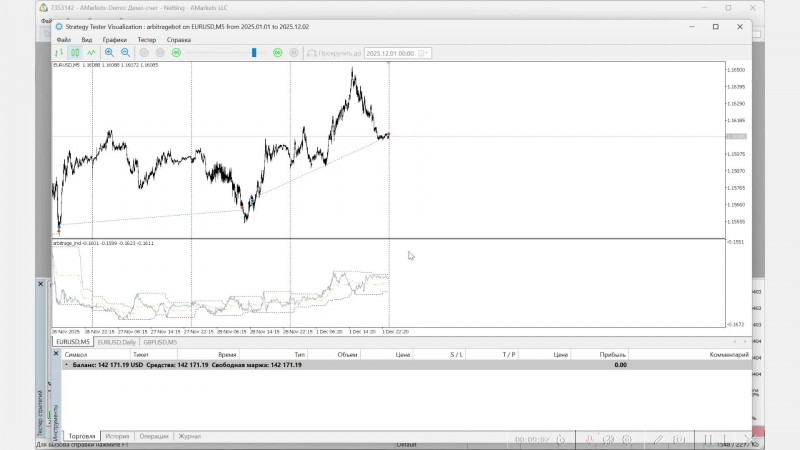
Task: Open the Графики menu
Action: tap(114, 40)
